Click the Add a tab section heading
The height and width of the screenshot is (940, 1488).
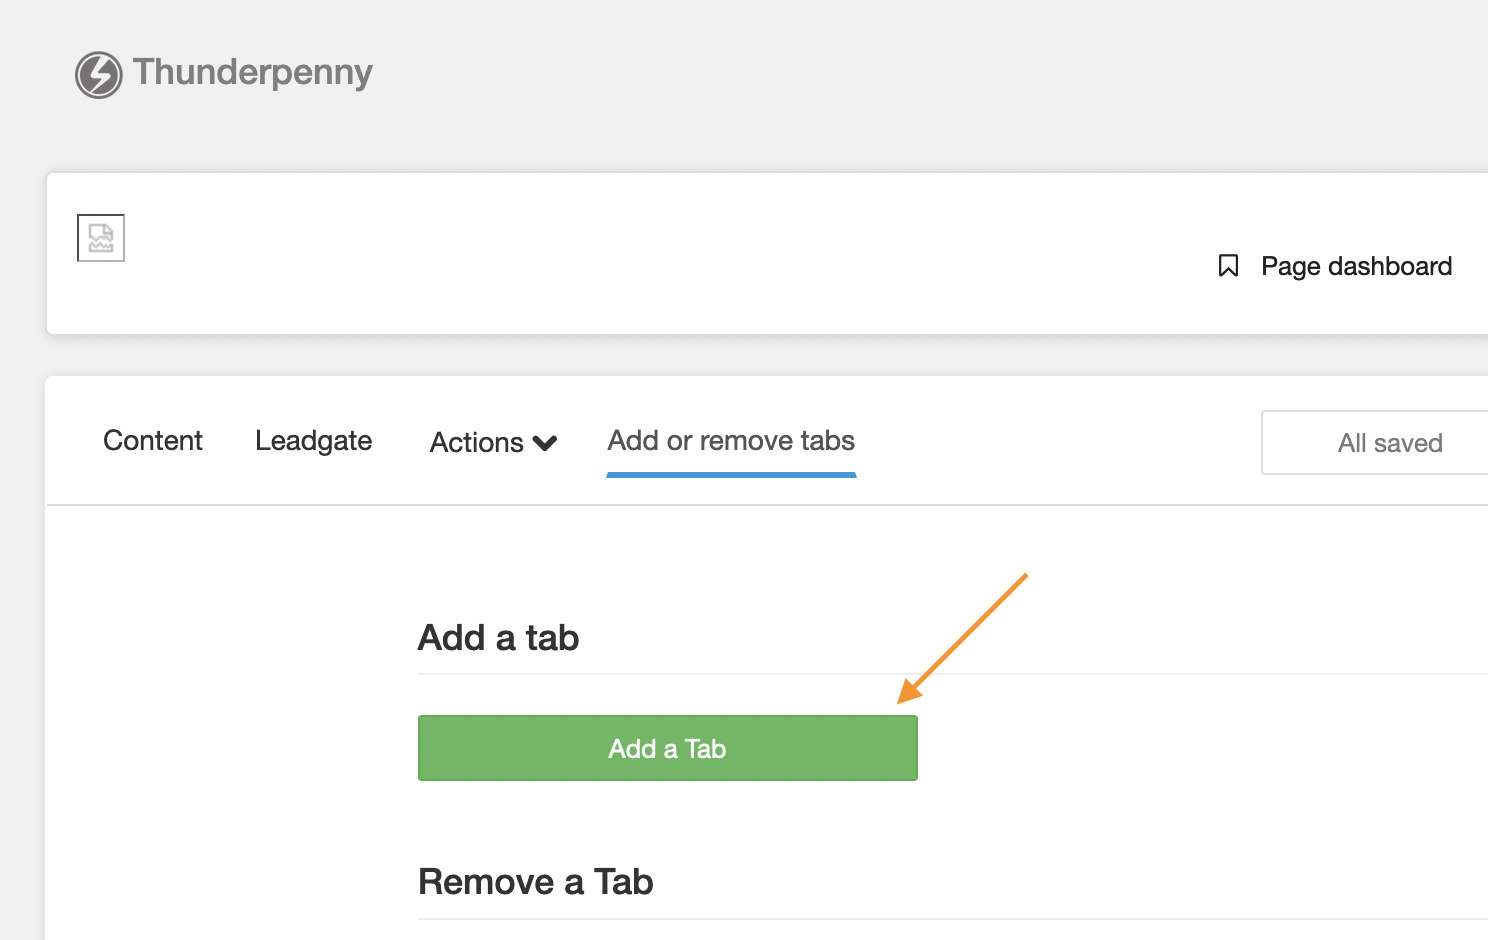pos(498,638)
